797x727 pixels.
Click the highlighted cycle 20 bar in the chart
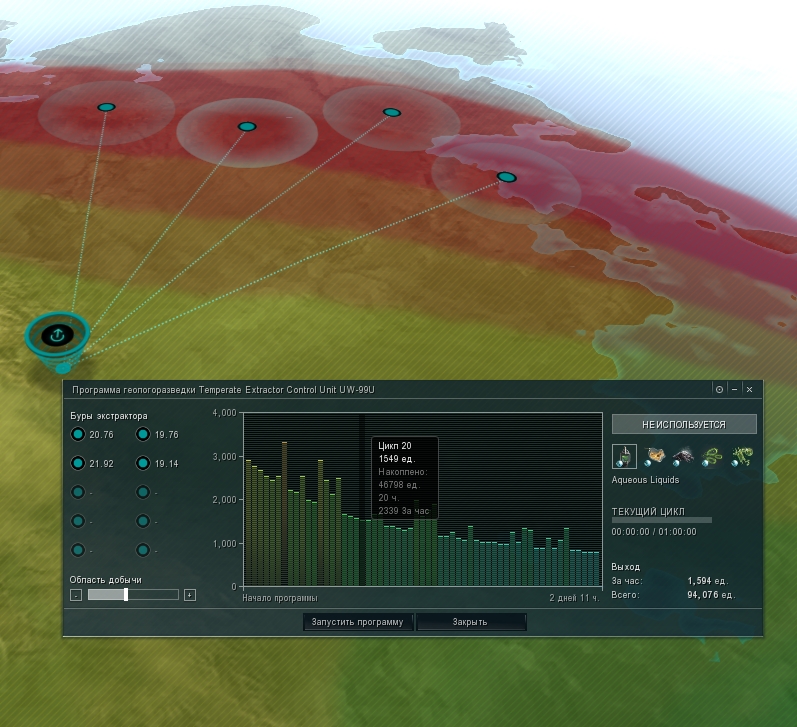pyautogui.click(x=362, y=552)
